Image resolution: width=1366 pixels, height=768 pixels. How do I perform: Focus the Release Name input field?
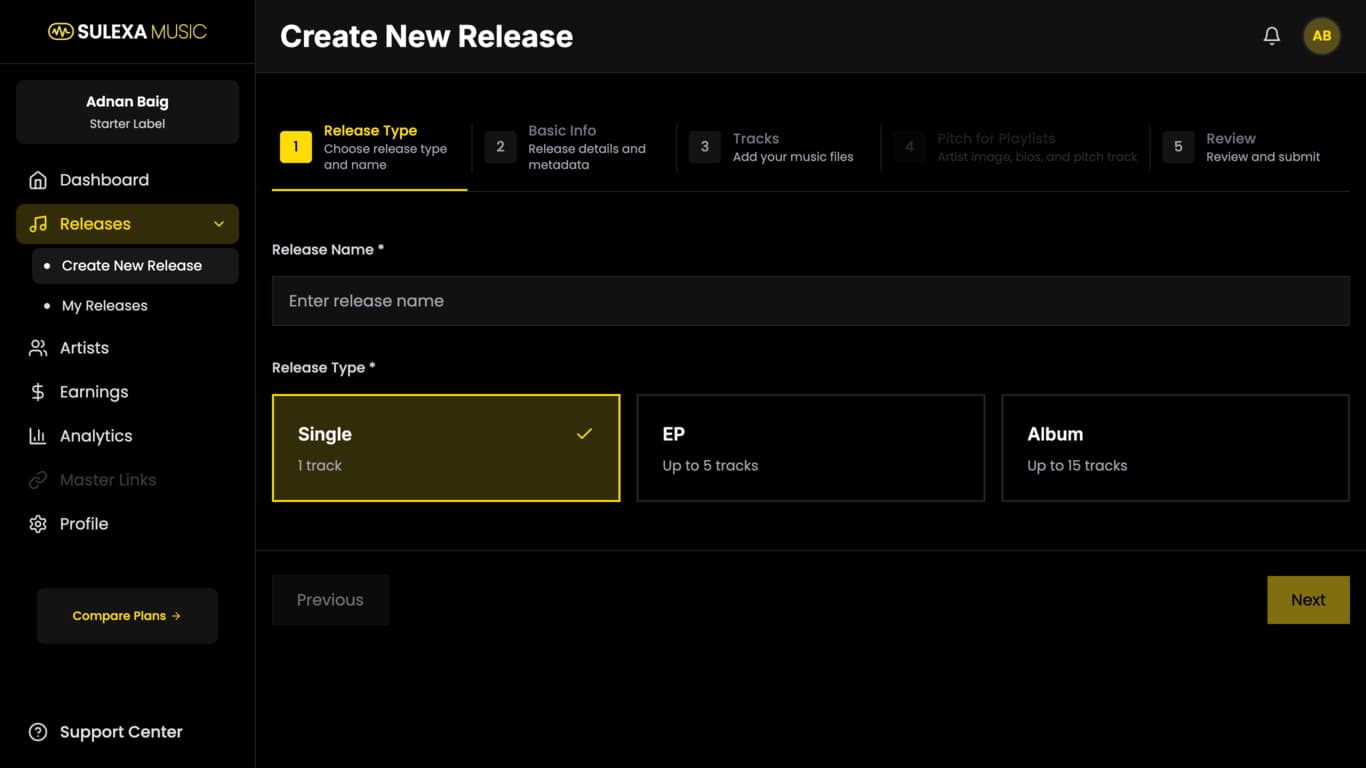(811, 301)
